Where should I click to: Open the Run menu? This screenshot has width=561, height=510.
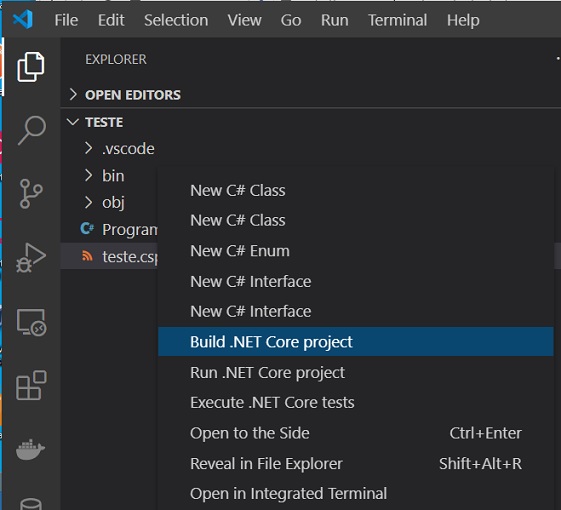pos(335,20)
